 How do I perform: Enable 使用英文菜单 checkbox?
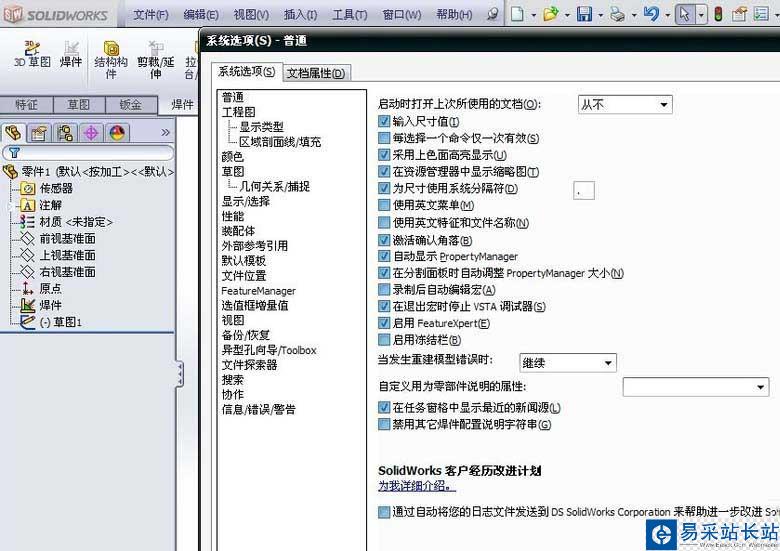tap(384, 205)
